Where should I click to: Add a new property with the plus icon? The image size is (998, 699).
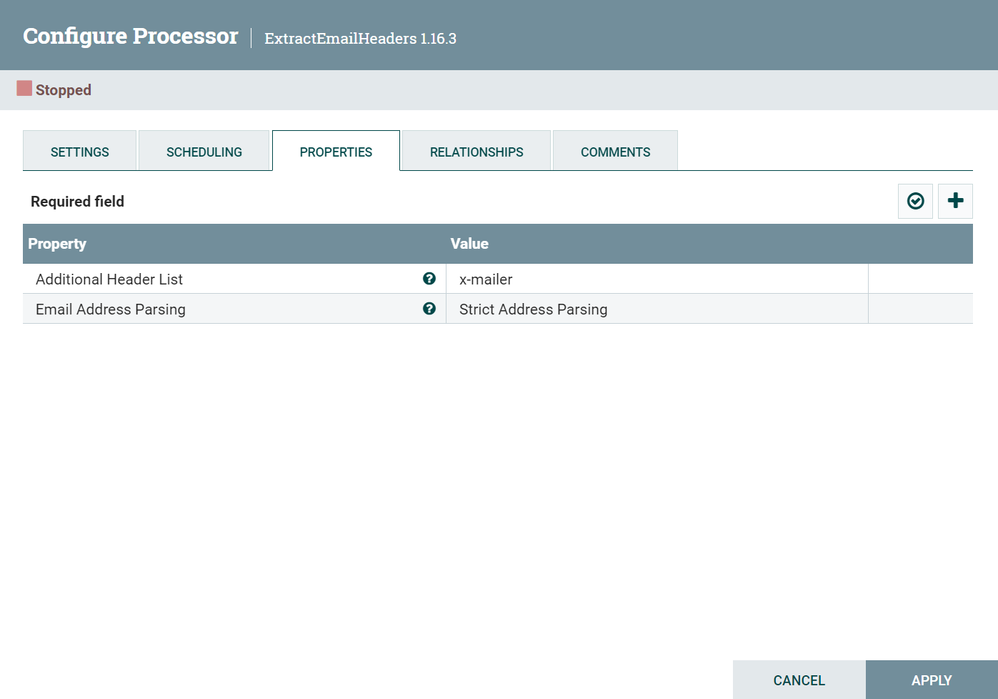955,201
